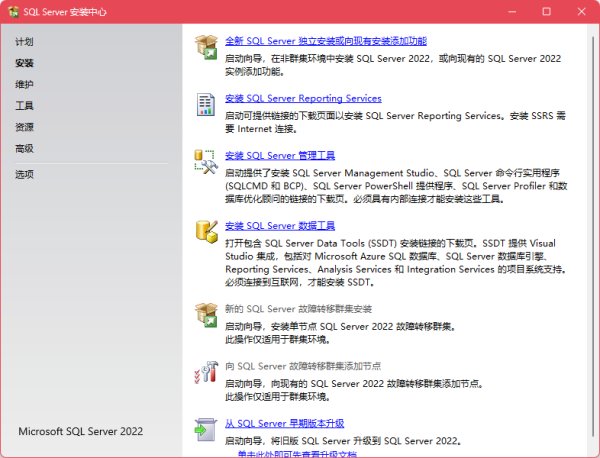Click 向 SQL Server 故障转移群集添加节点 text
The width and height of the screenshot is (600, 458).
(303, 366)
